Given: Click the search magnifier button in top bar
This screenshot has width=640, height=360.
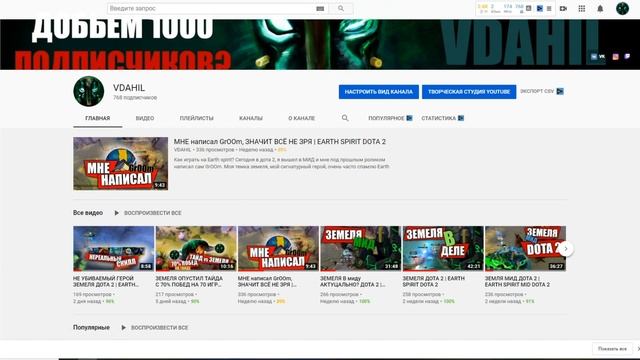Looking at the screenshot, I should click(341, 8).
